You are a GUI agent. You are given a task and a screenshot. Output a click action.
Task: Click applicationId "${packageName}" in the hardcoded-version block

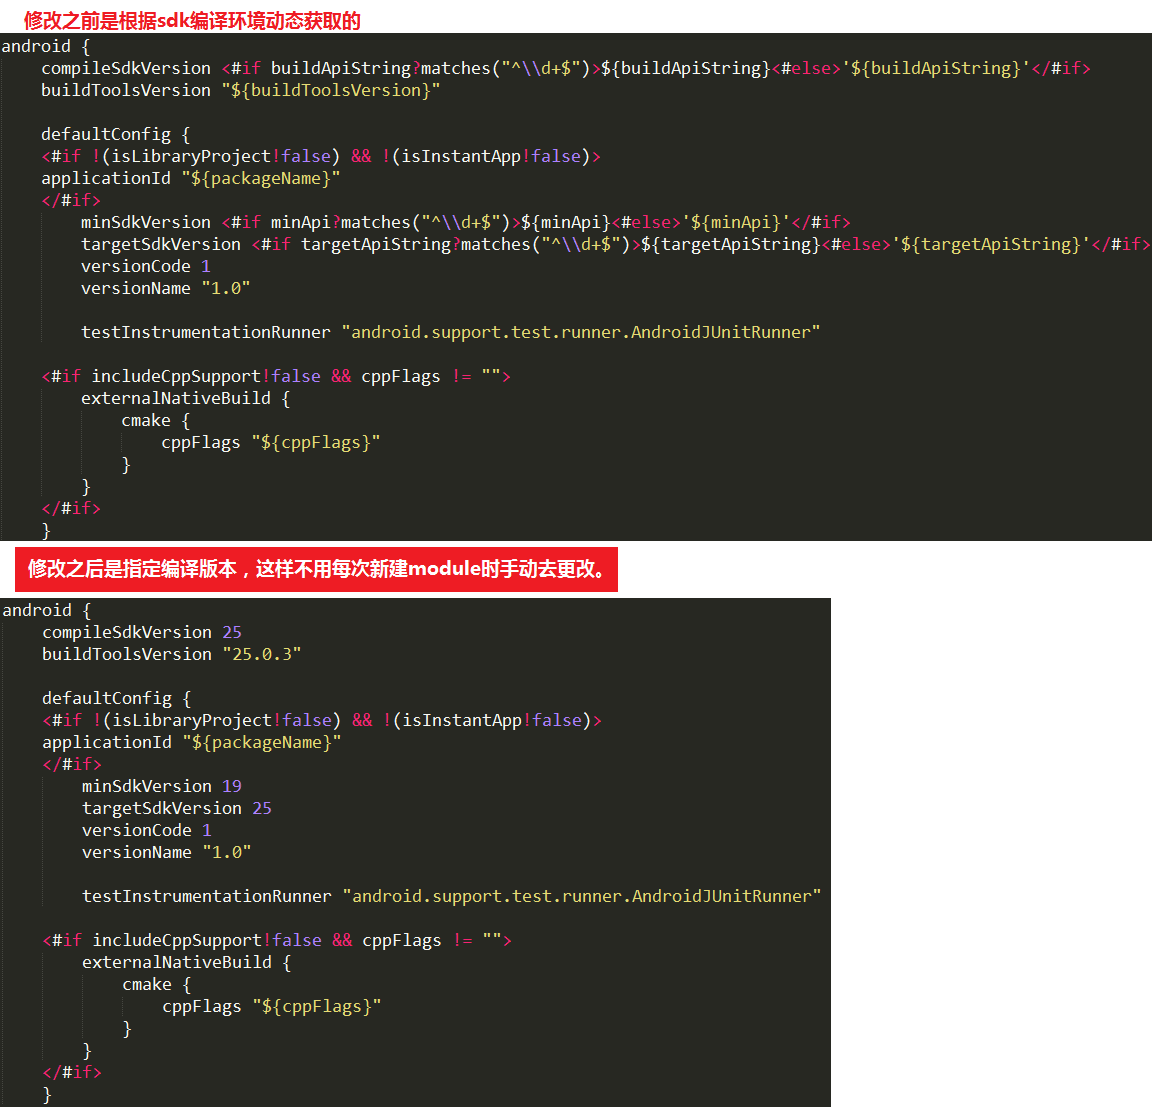click(x=192, y=743)
